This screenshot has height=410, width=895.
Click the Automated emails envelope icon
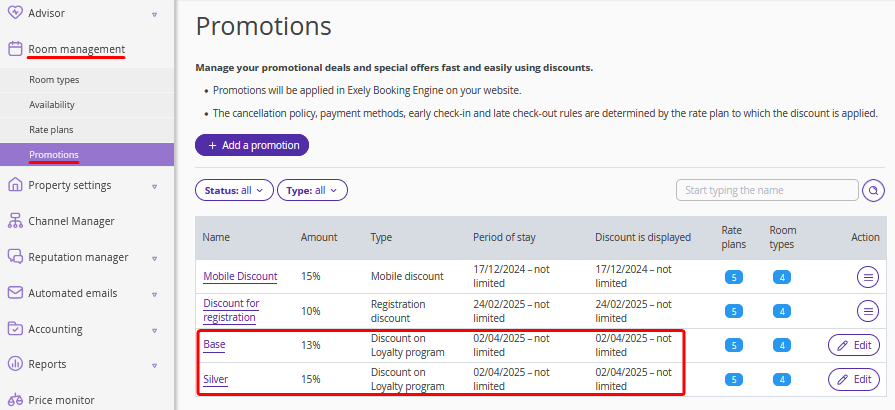point(15,293)
